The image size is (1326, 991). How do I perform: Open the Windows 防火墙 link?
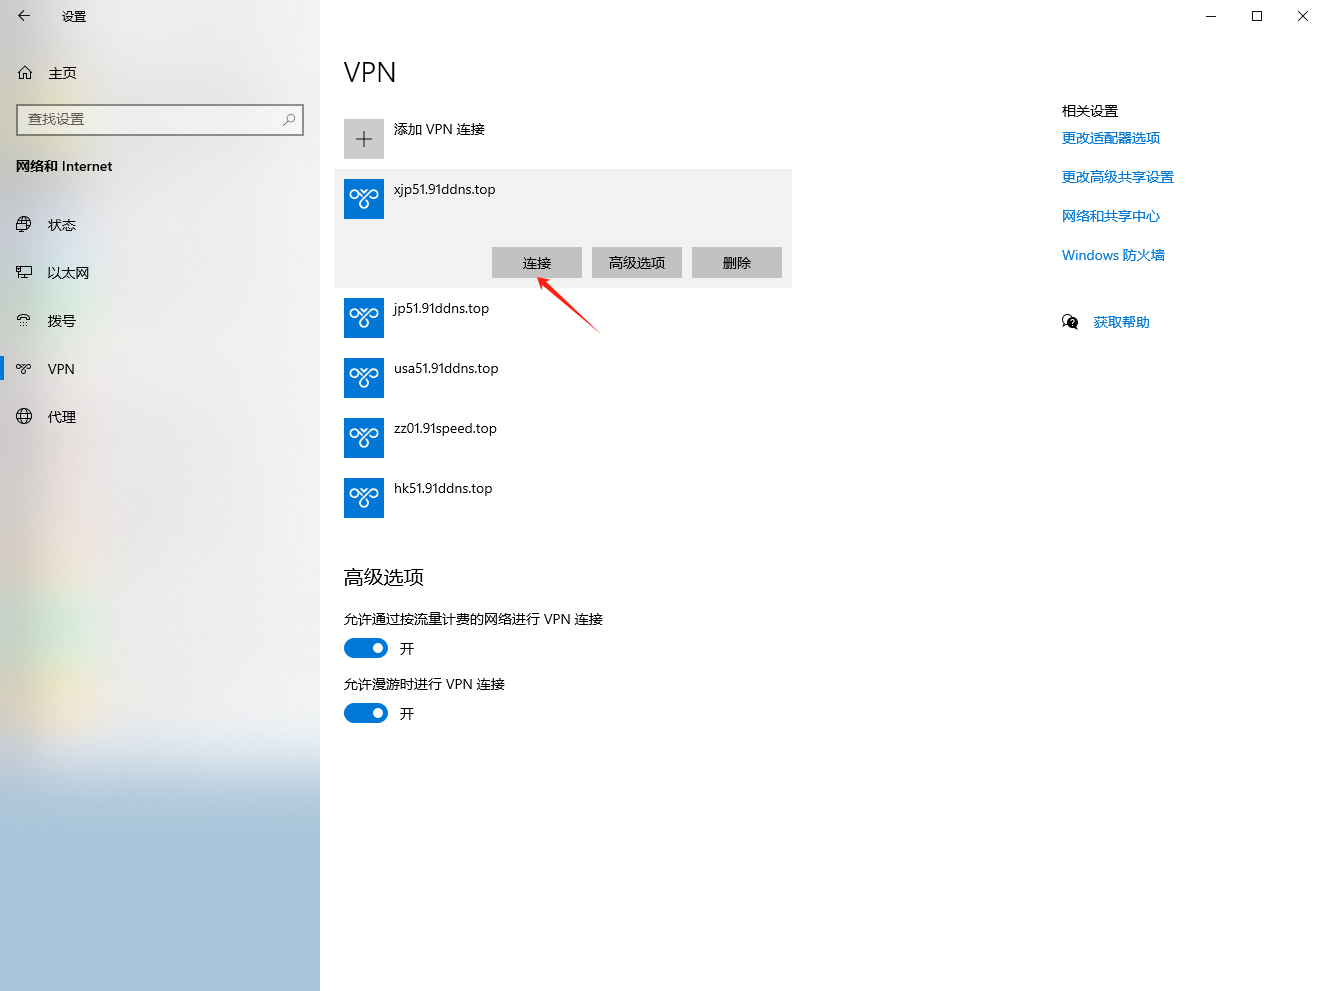(1113, 255)
